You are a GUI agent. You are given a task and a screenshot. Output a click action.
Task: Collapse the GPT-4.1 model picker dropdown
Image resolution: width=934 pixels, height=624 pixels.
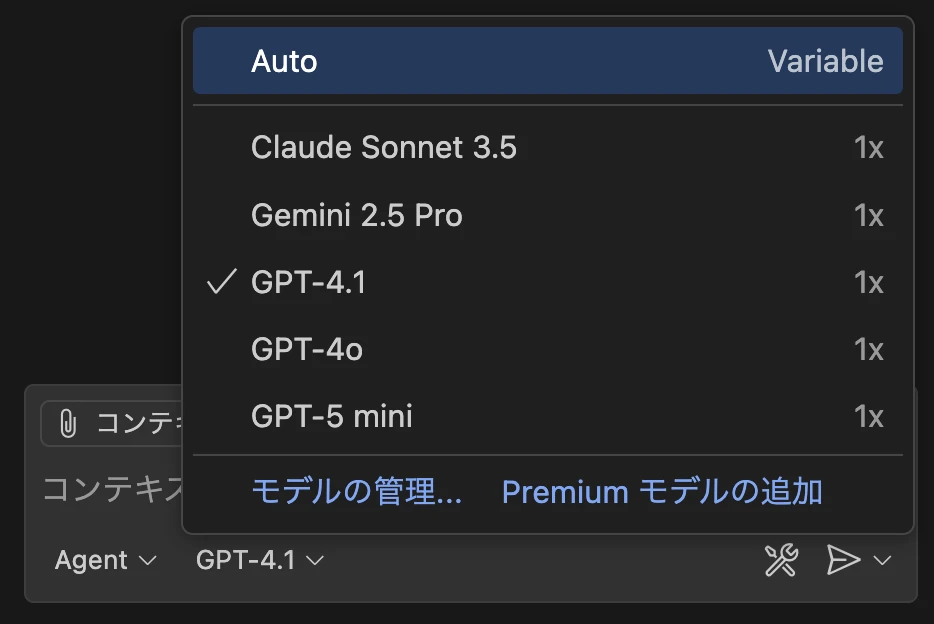pos(260,561)
